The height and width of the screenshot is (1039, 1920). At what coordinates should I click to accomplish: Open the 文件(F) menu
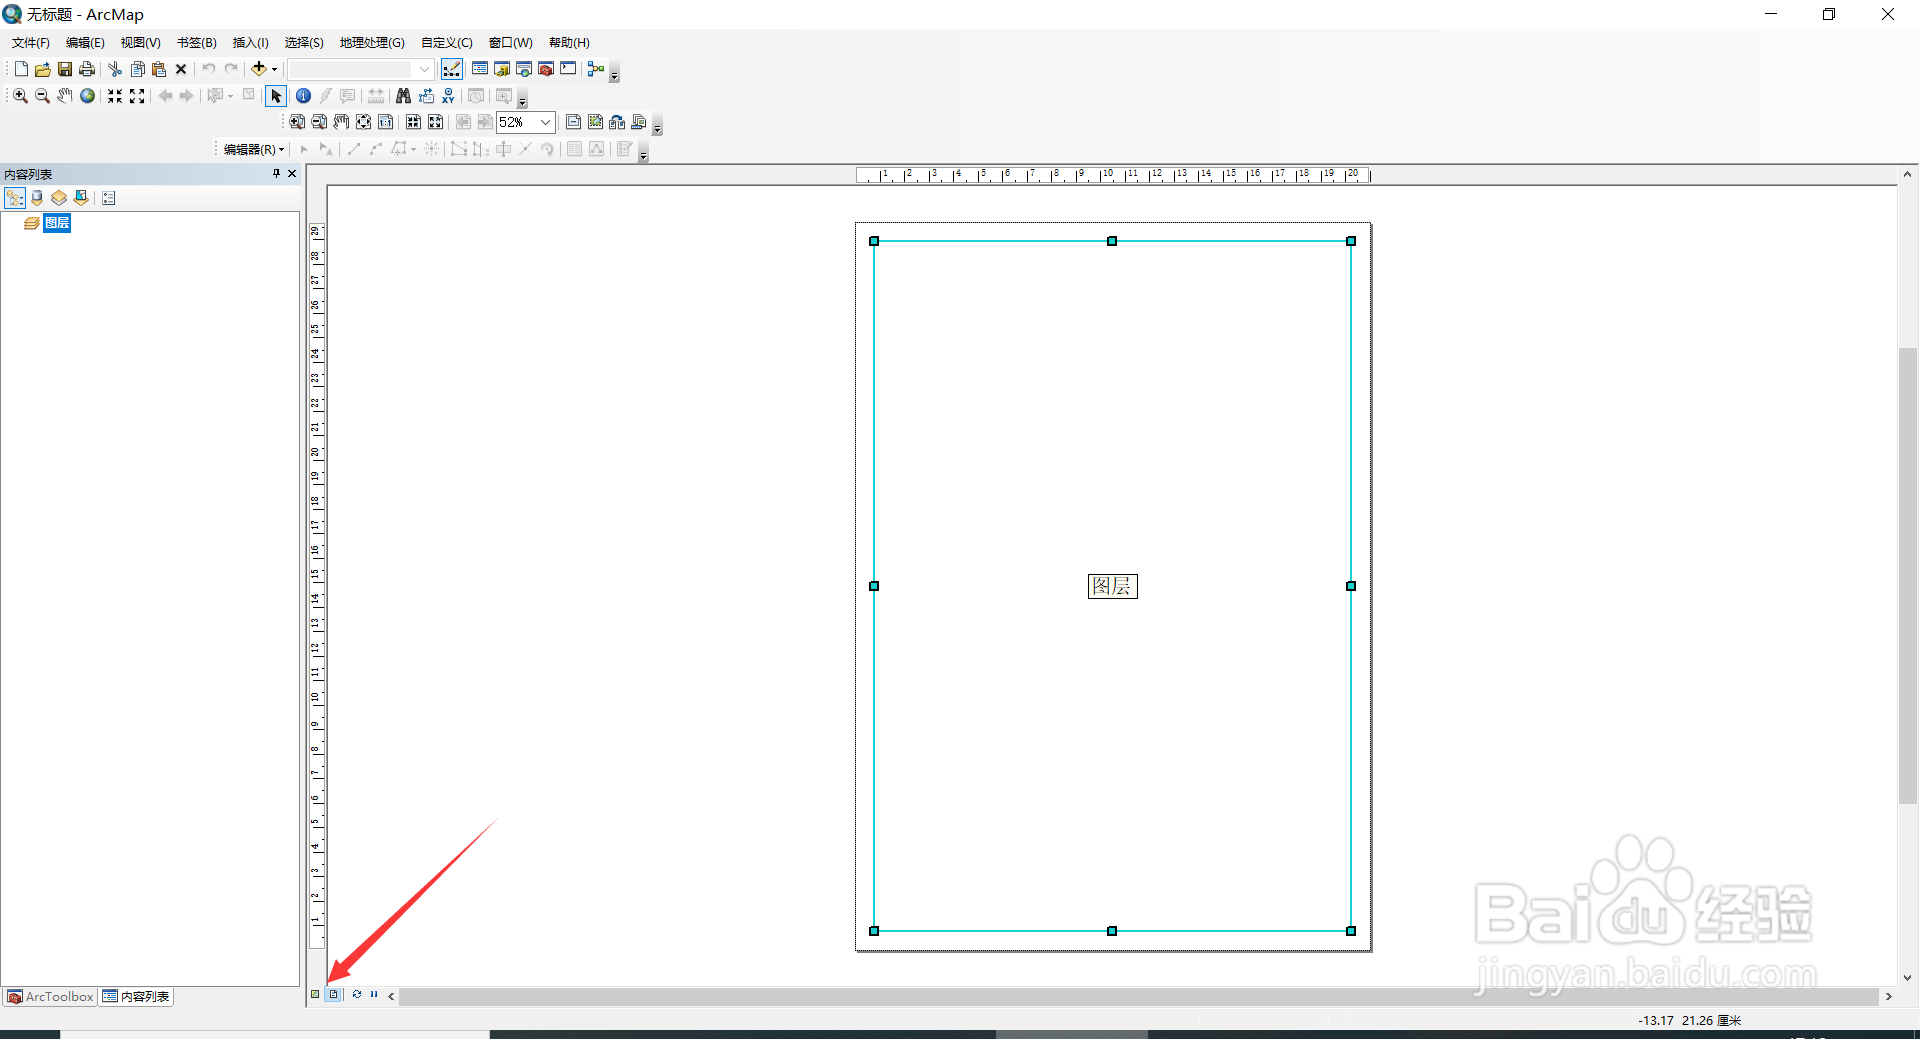31,43
